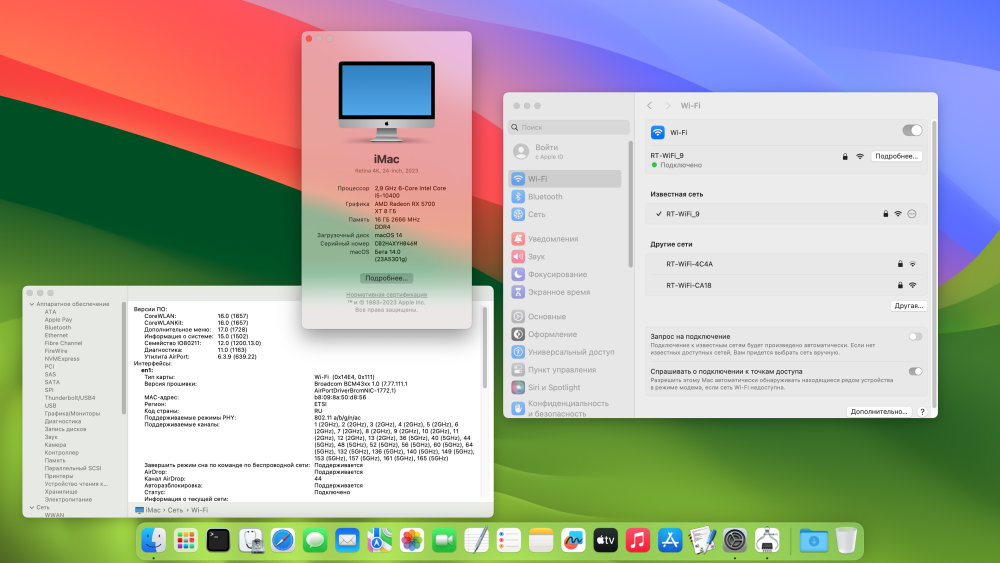Image resolution: width=1000 pixels, height=563 pixels.
Task: Launch Safari from the Dock
Action: (x=283, y=541)
